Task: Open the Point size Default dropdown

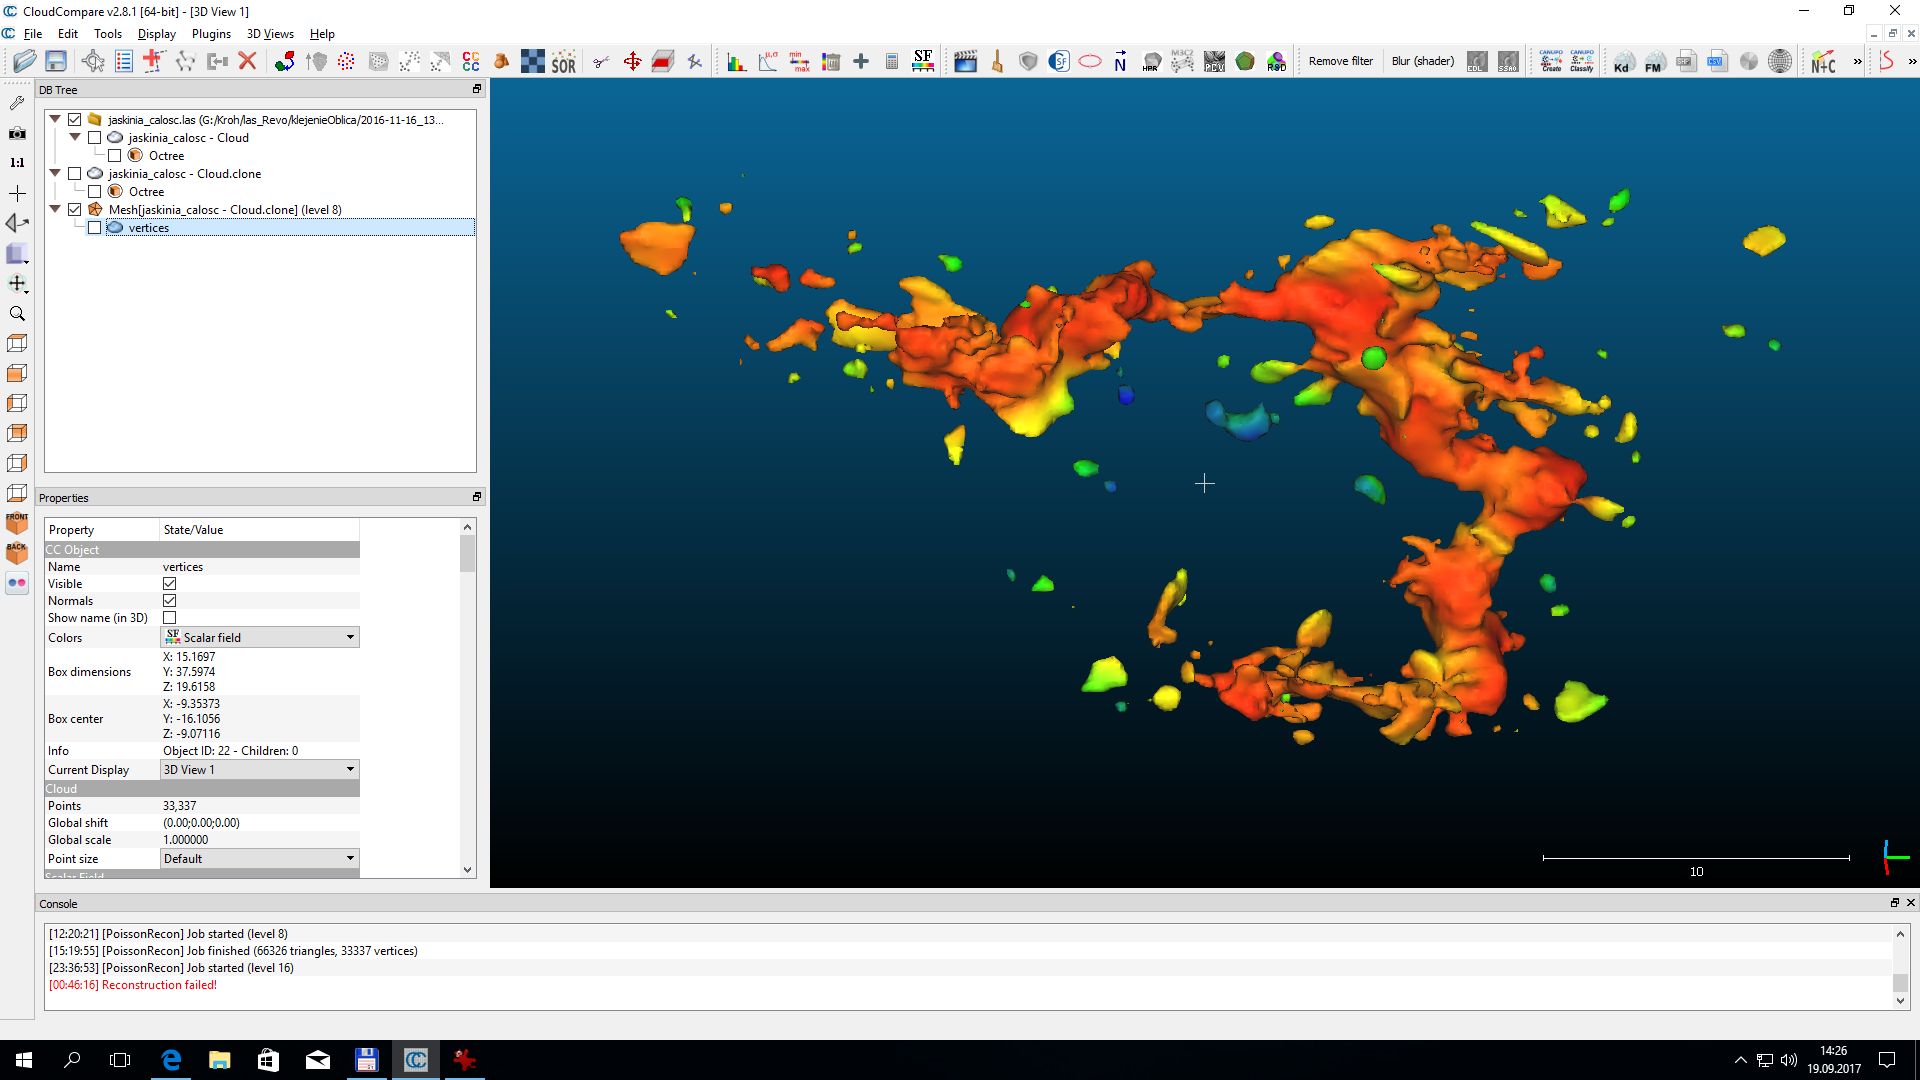Action: coord(260,859)
